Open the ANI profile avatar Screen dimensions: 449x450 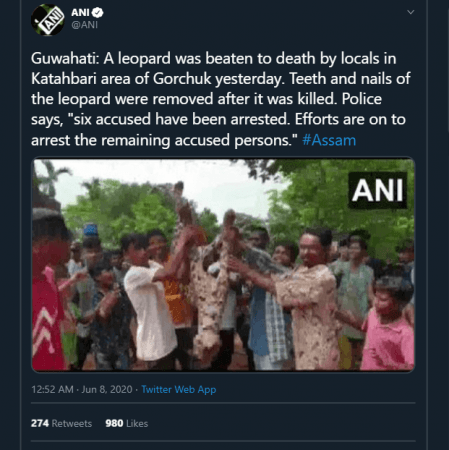[48, 20]
